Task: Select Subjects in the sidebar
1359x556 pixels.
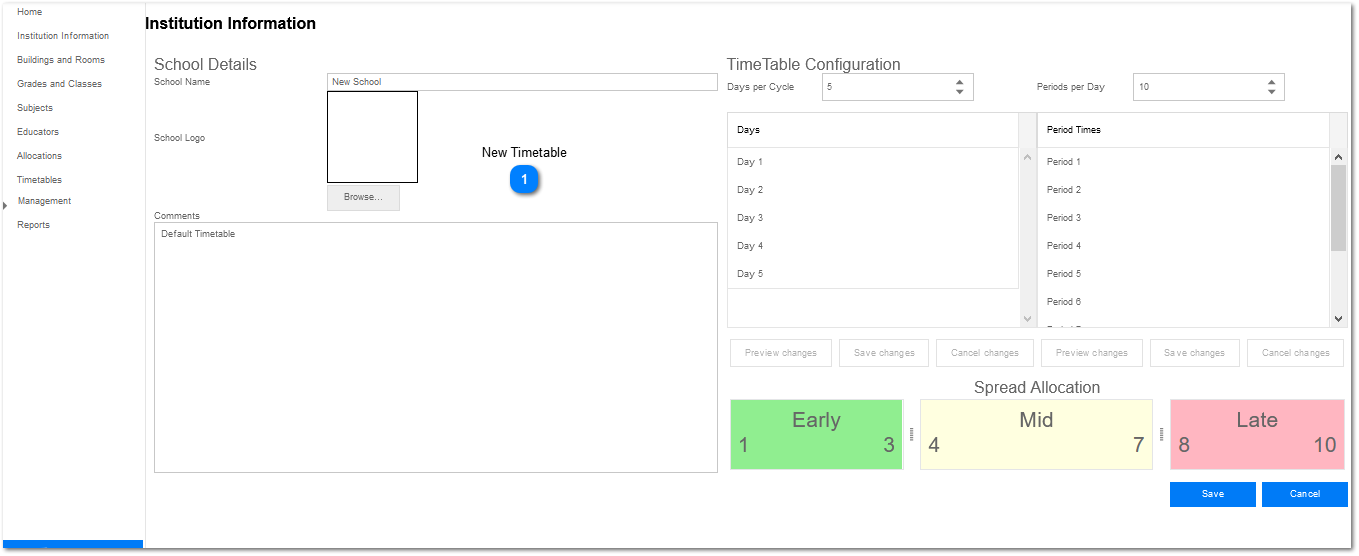Action: pos(35,108)
